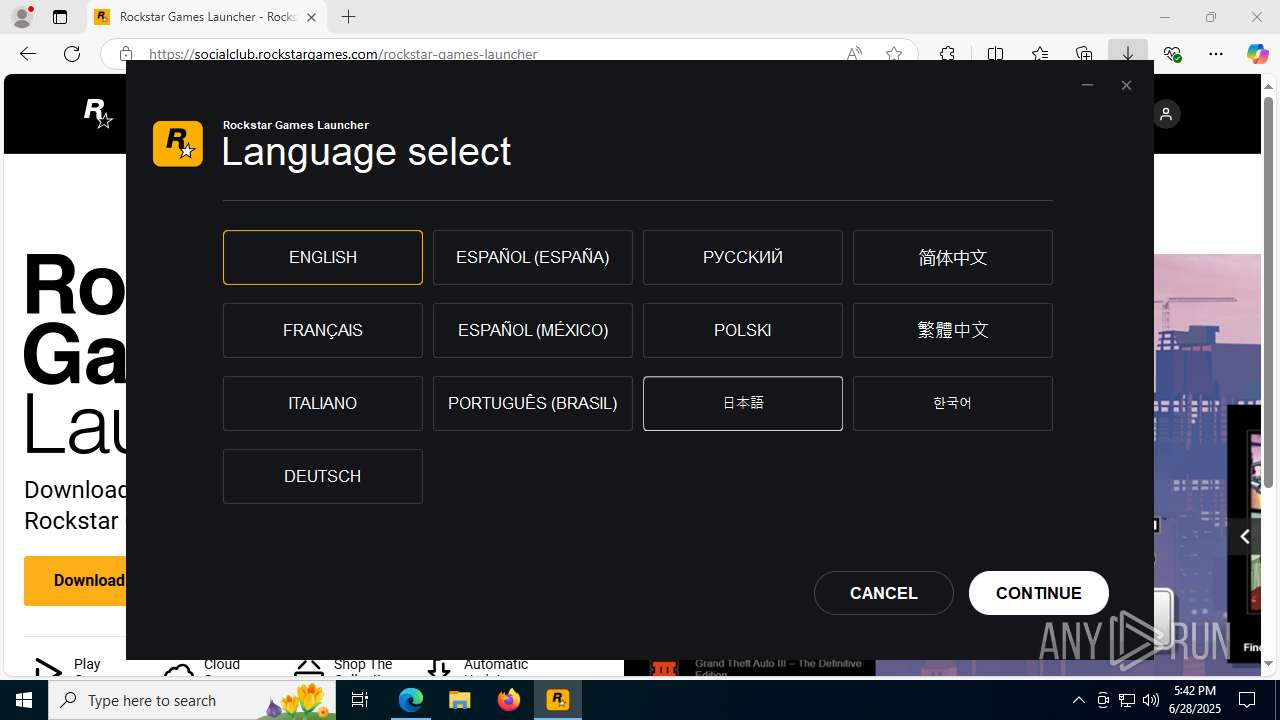Open volume control in system tray

pos(1151,700)
